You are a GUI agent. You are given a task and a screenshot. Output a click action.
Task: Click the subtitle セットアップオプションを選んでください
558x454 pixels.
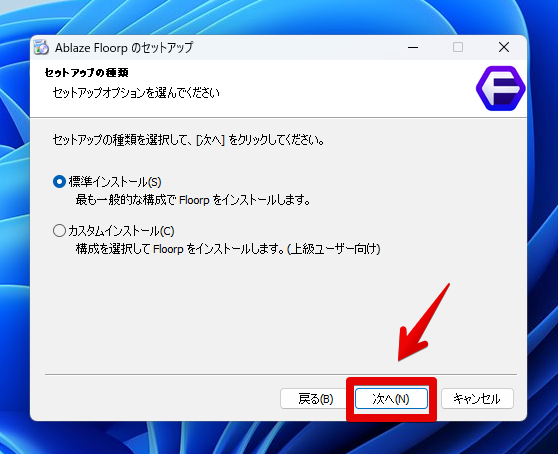tap(136, 93)
